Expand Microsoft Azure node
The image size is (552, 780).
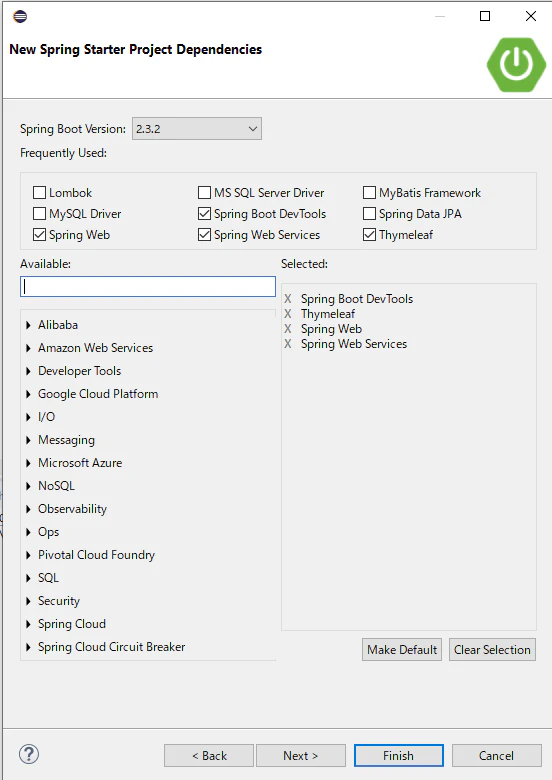coord(28,463)
